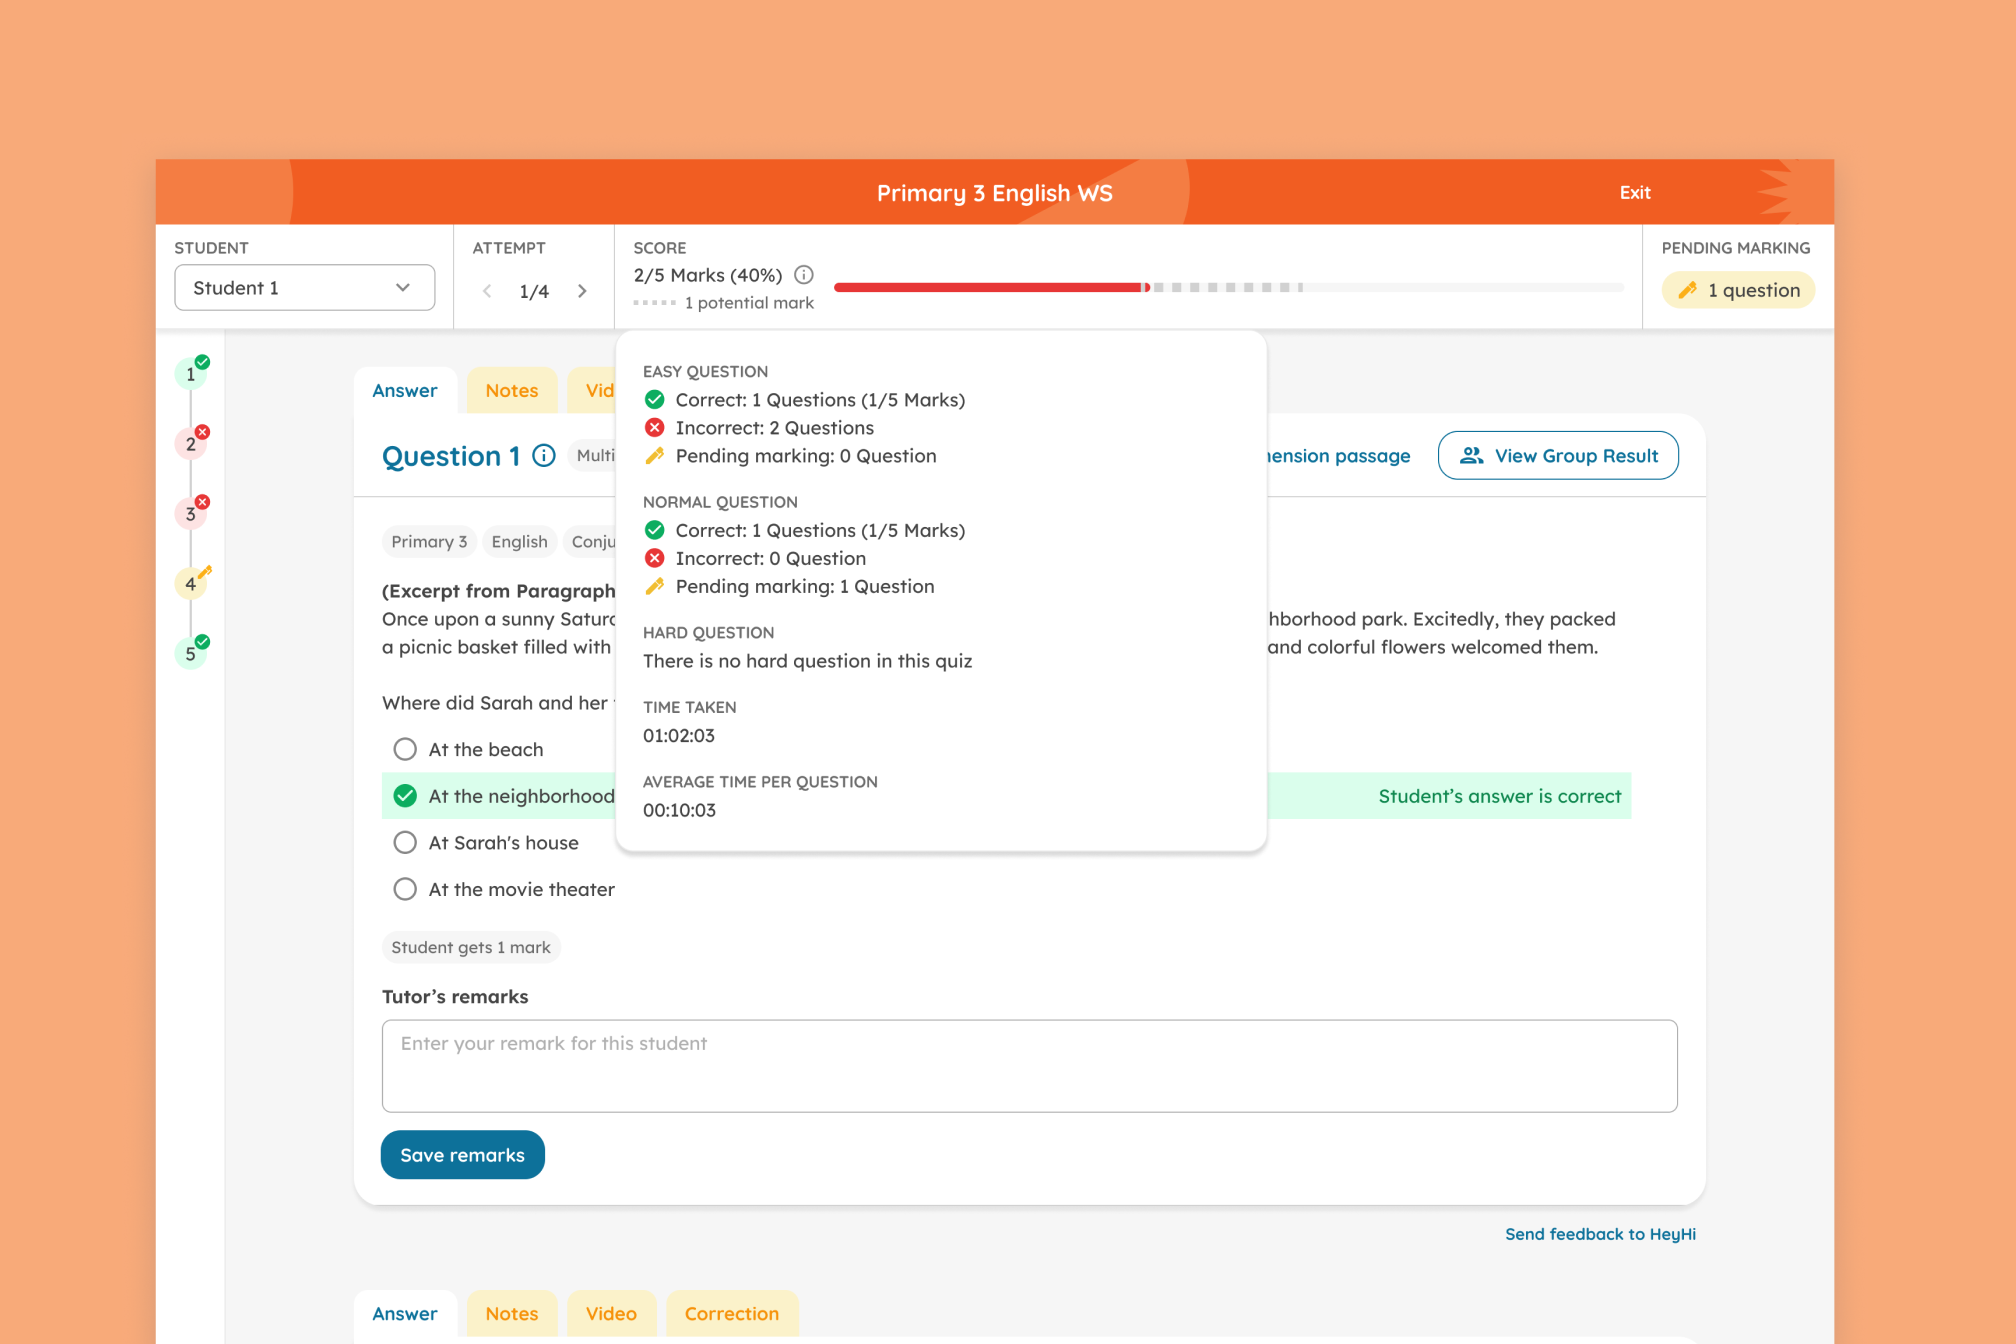Click the info icon next to Question 1

tap(544, 456)
